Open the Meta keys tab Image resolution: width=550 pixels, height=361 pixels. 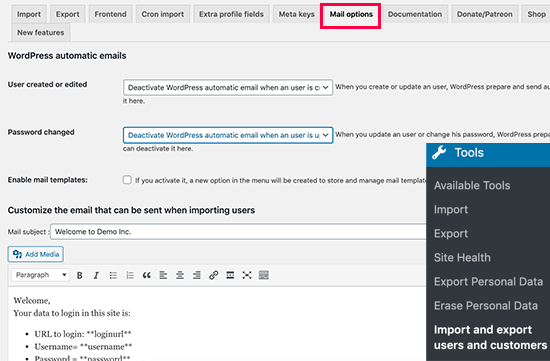[x=296, y=14]
